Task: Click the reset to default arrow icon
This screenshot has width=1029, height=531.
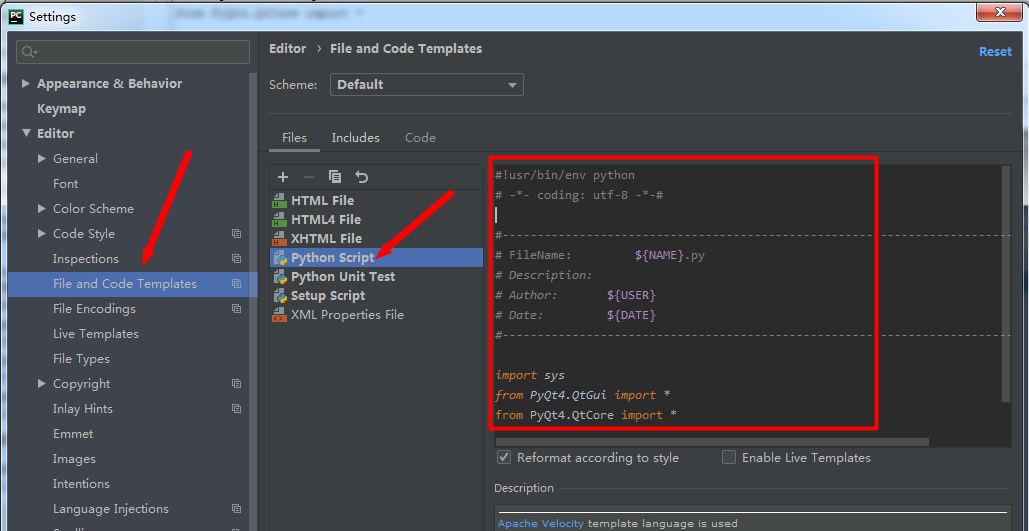Action: point(362,177)
